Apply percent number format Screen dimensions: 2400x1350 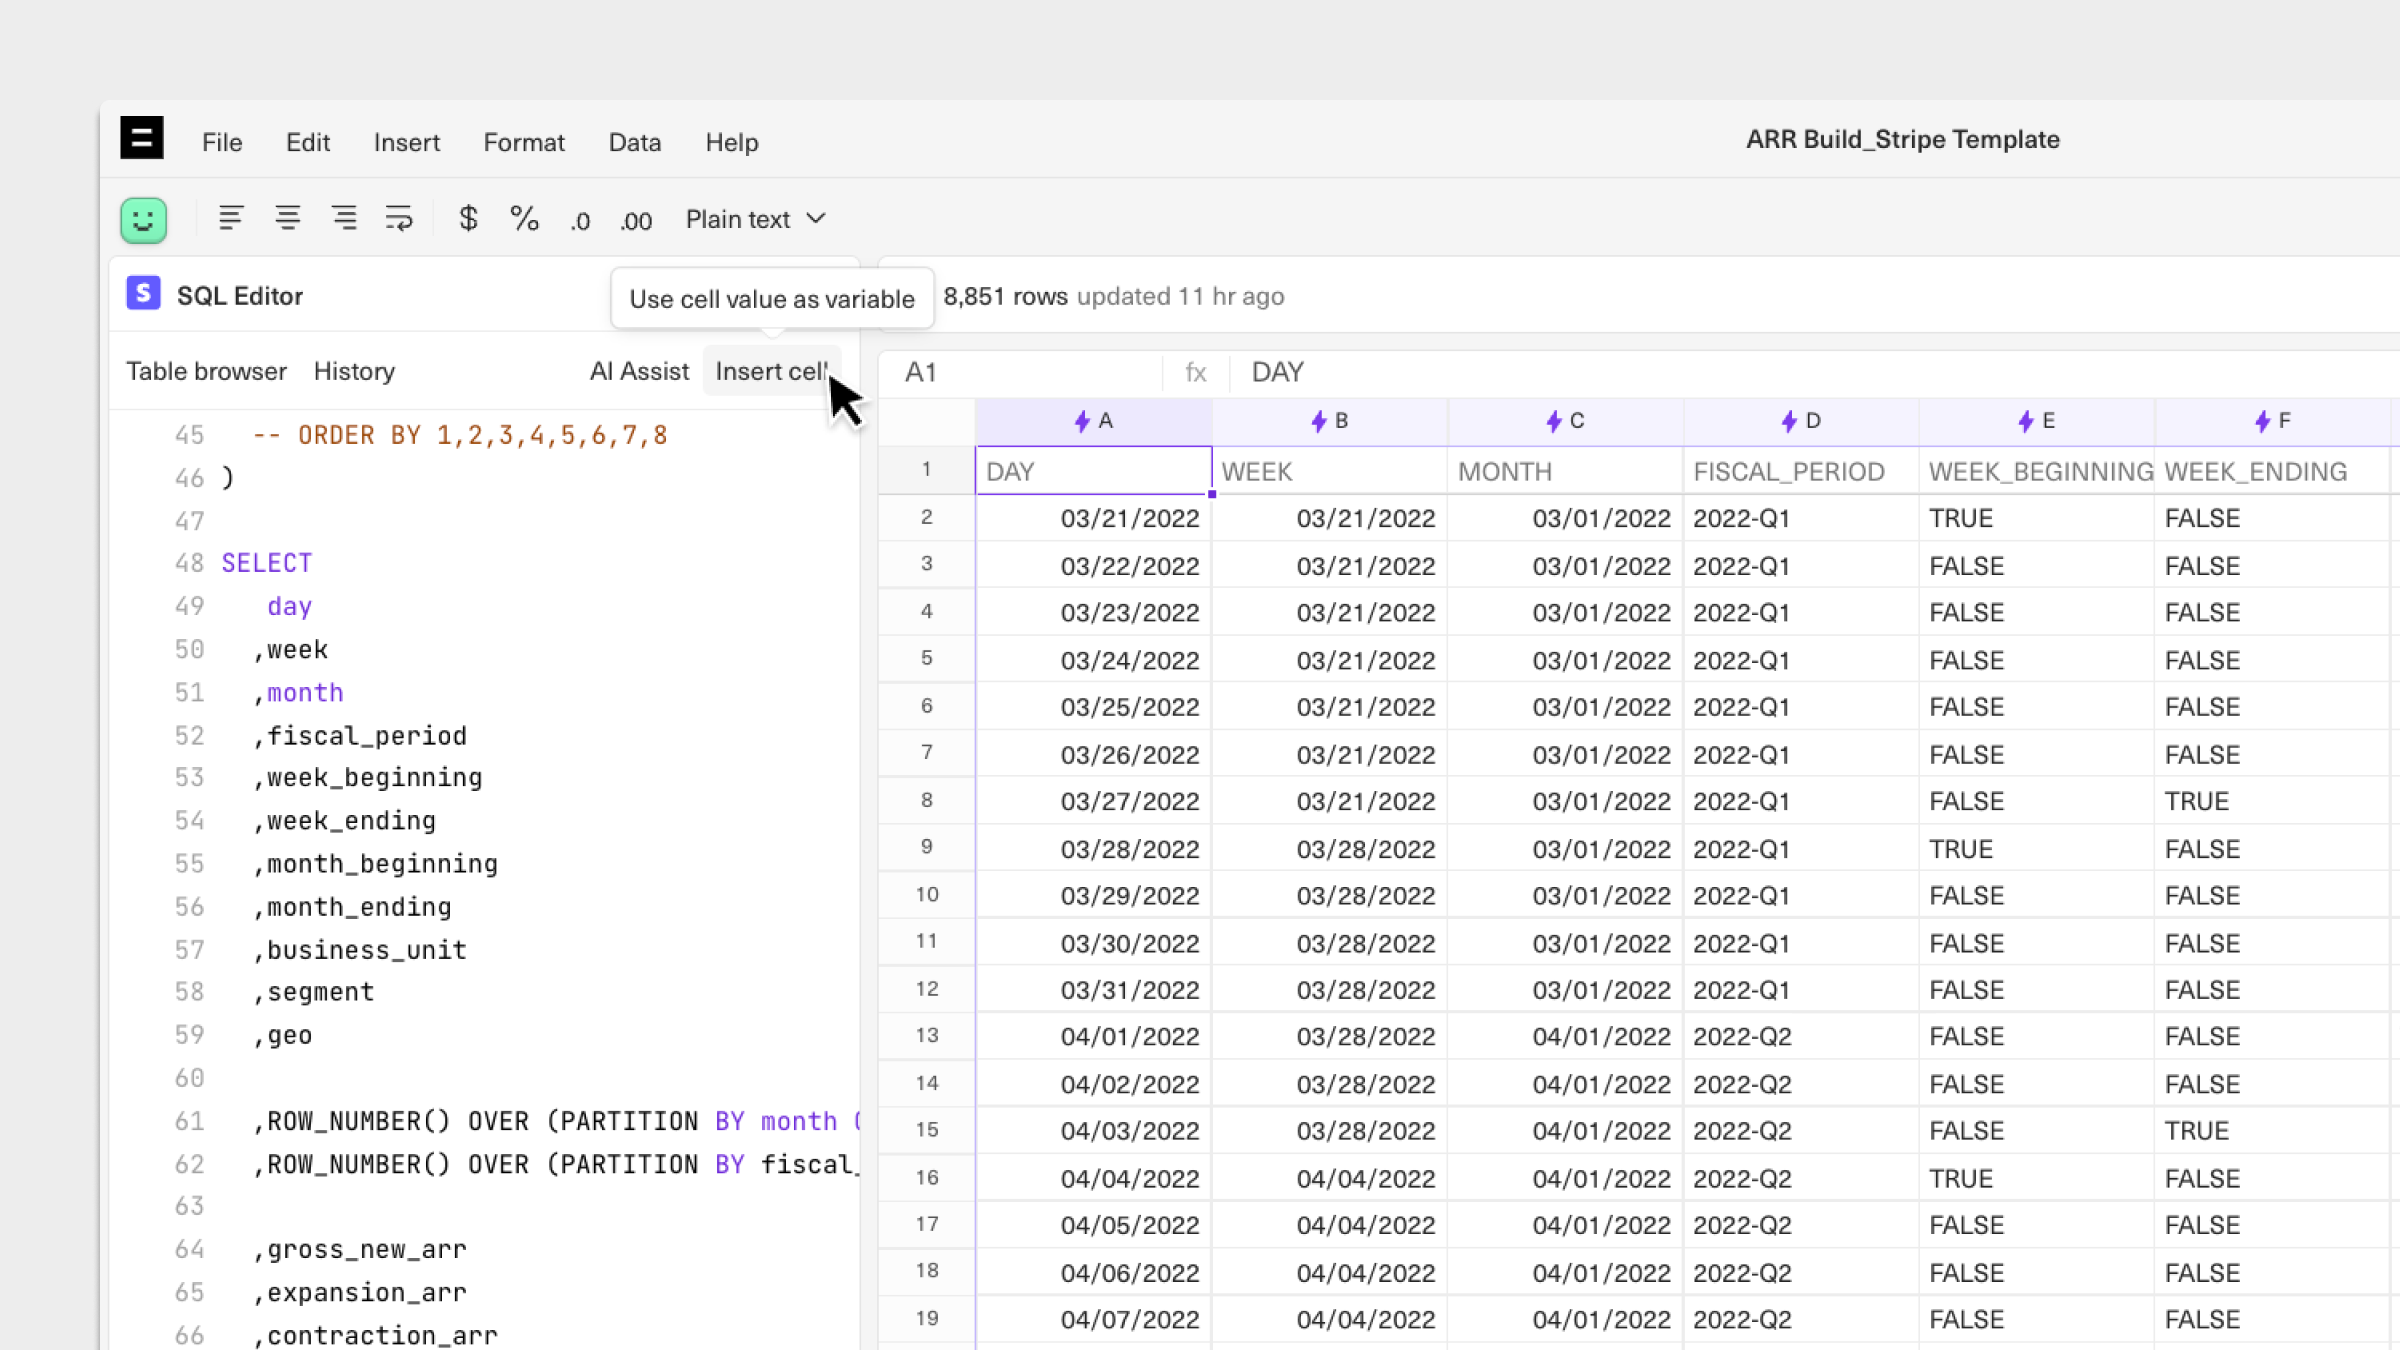[x=524, y=219]
